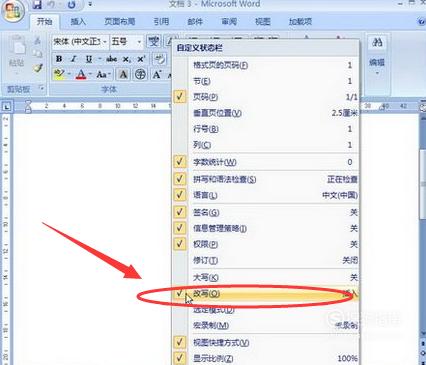The height and width of the screenshot is (365, 426).
Task: Apply superscript formatting
Action: coord(141,59)
